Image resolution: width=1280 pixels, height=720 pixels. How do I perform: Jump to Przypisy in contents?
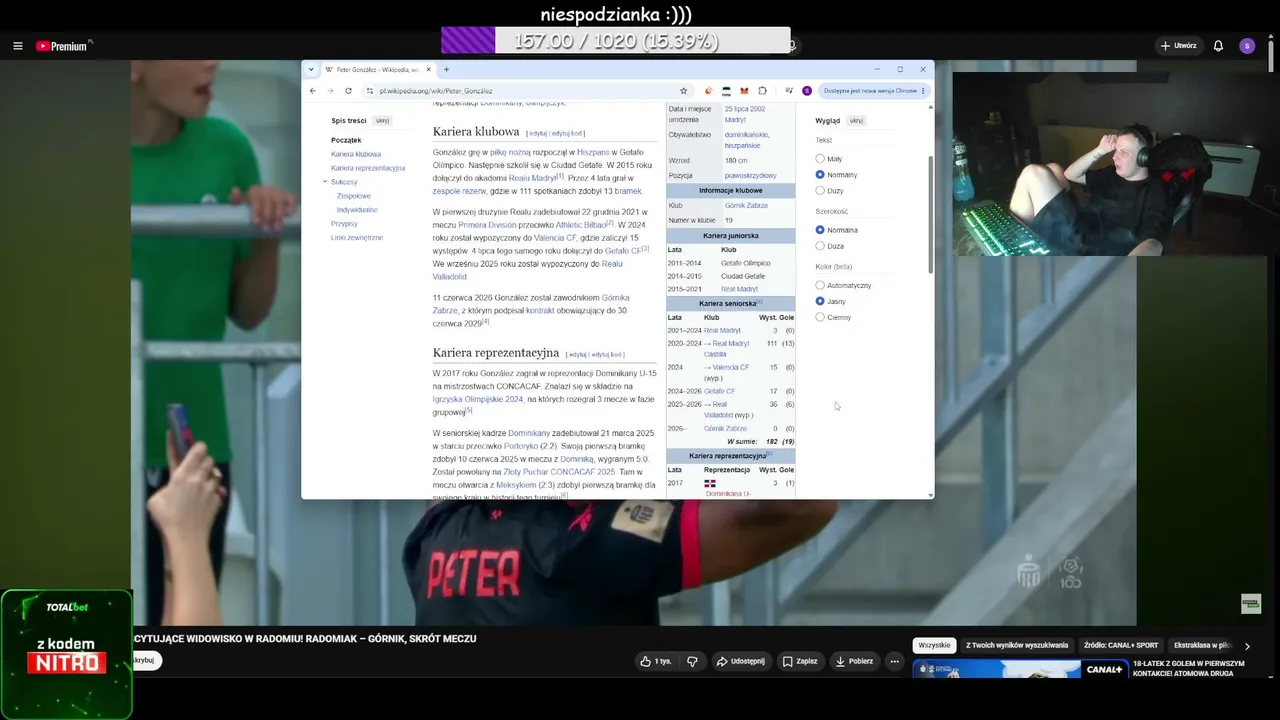pos(344,224)
